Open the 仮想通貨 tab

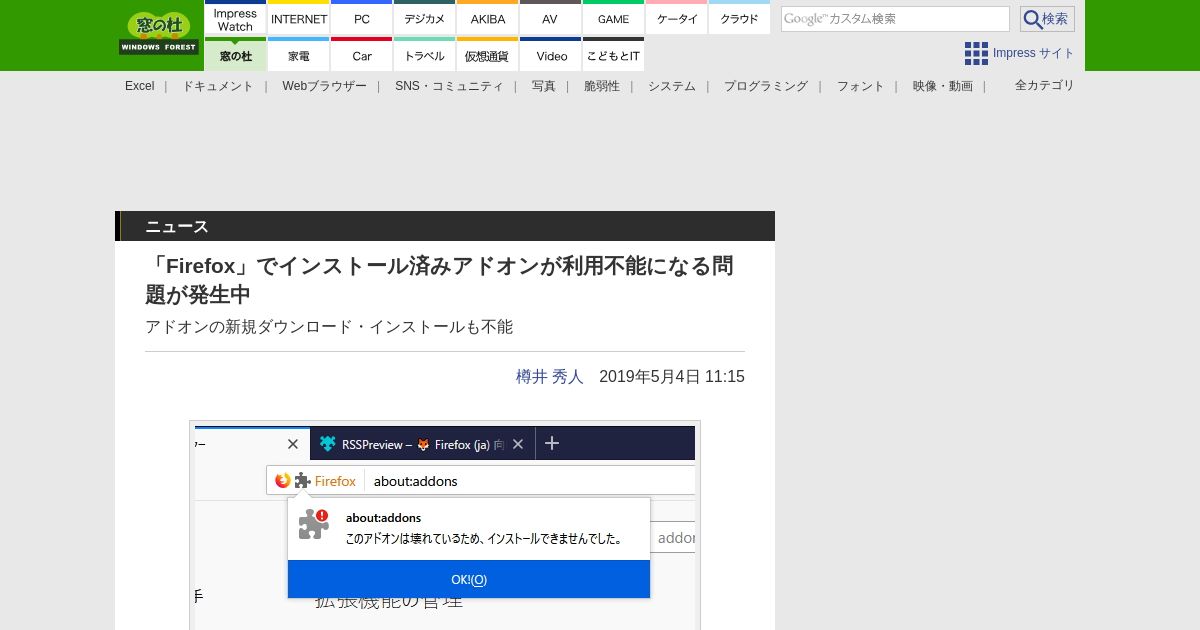point(488,55)
